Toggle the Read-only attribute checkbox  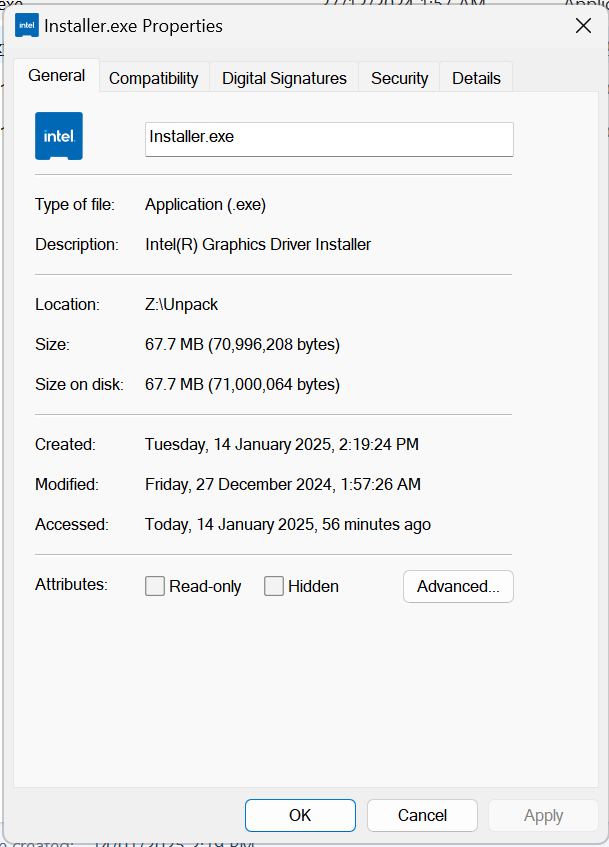pos(155,587)
